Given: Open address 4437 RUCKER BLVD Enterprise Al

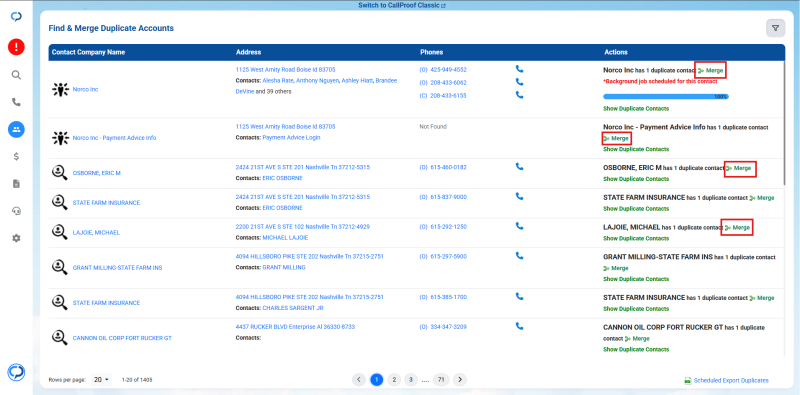Looking at the screenshot, I should (x=295, y=327).
